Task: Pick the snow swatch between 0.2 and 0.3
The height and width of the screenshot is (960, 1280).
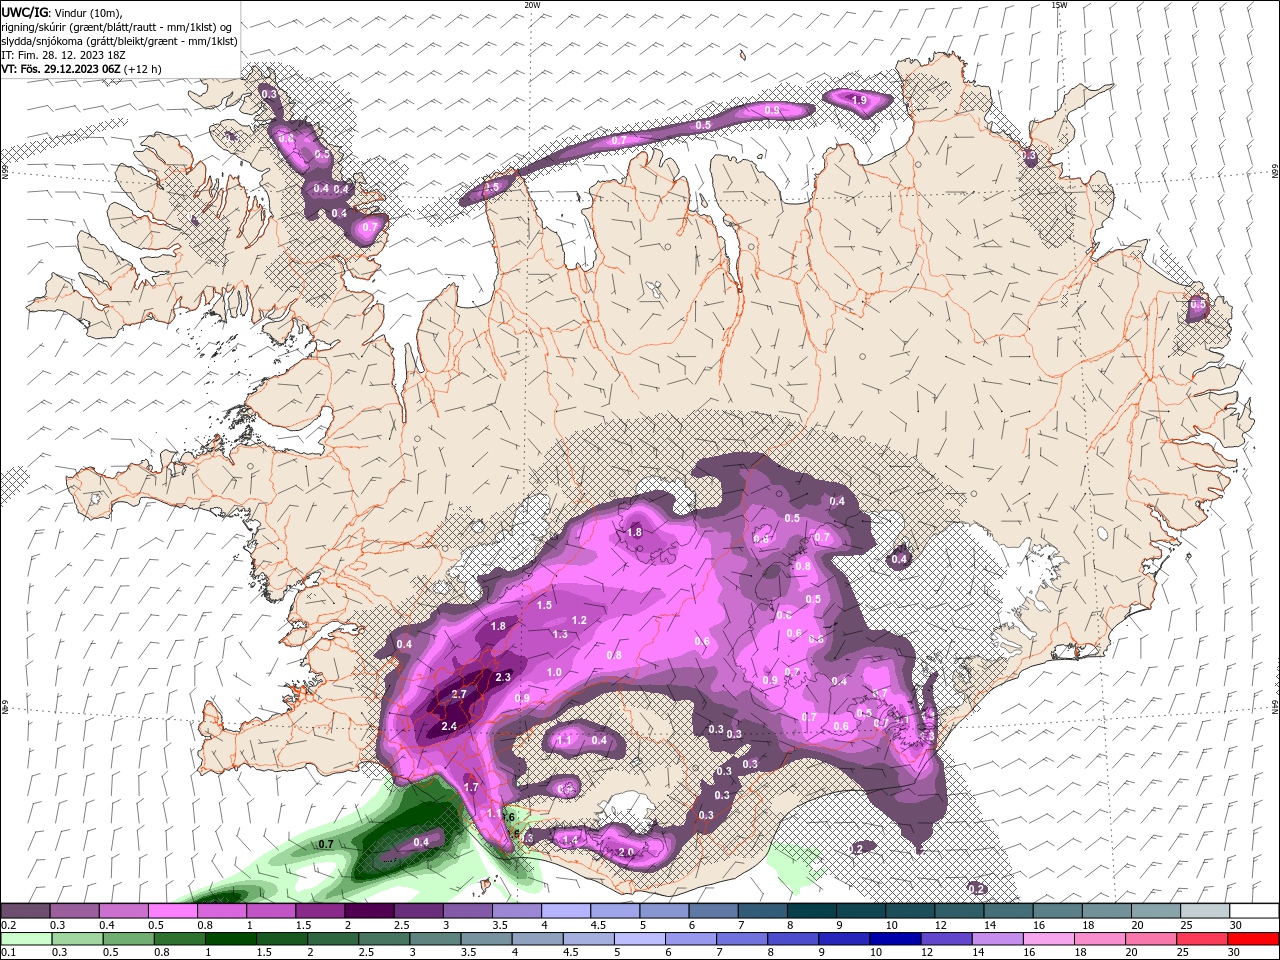Action: (x=25, y=911)
